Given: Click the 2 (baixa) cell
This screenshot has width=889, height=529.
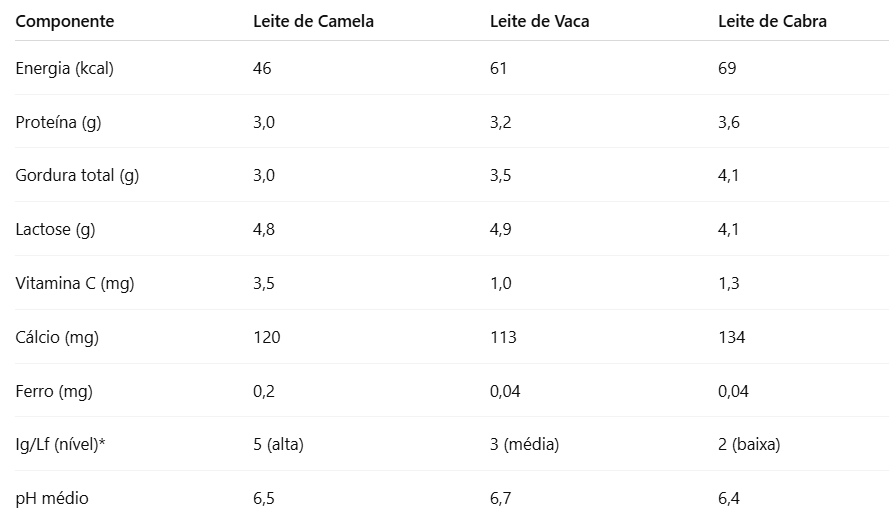Looking at the screenshot, I should (x=749, y=445).
